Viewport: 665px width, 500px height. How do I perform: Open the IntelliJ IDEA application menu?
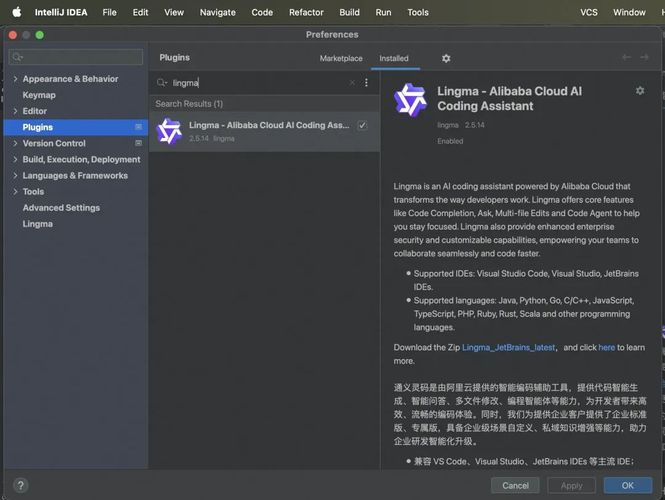click(61, 12)
